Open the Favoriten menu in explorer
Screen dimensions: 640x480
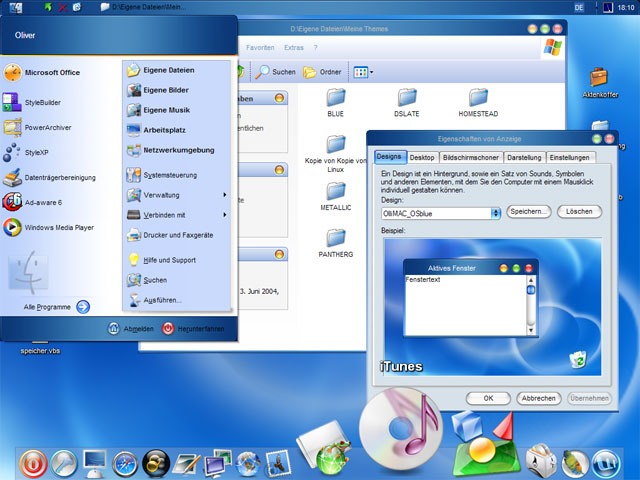pos(261,47)
